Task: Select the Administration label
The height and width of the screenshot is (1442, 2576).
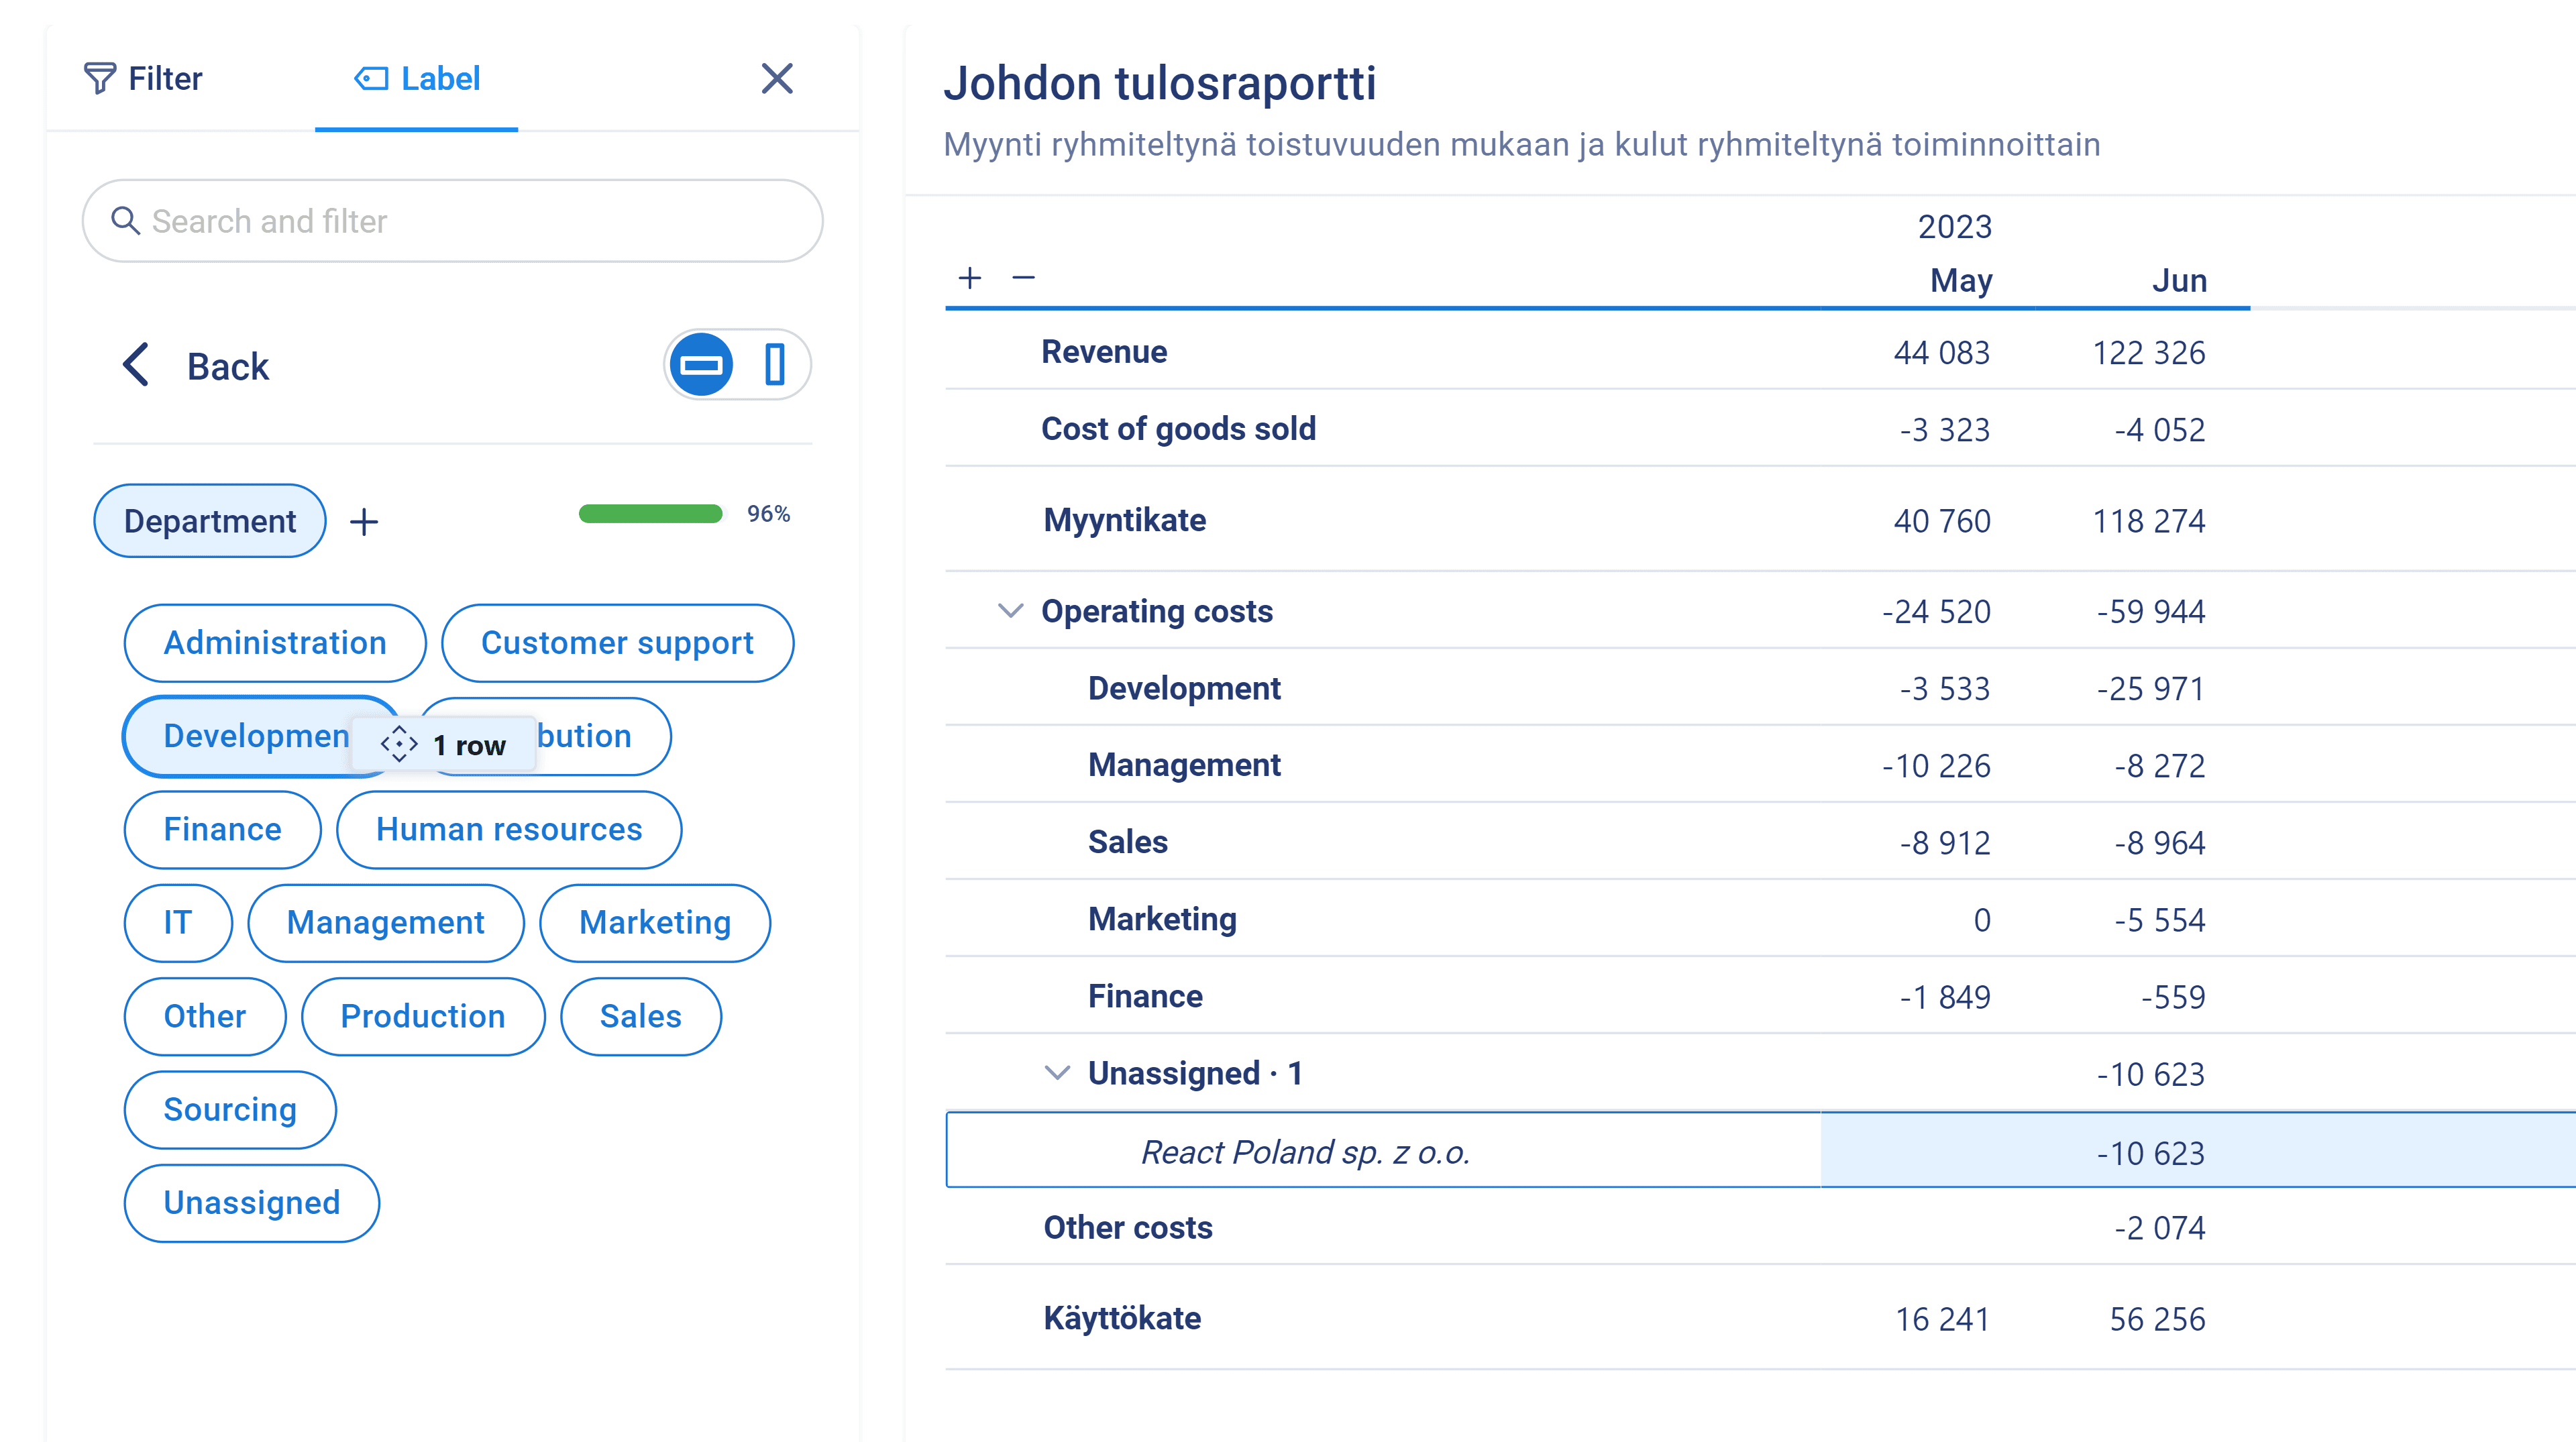Action: 275,643
